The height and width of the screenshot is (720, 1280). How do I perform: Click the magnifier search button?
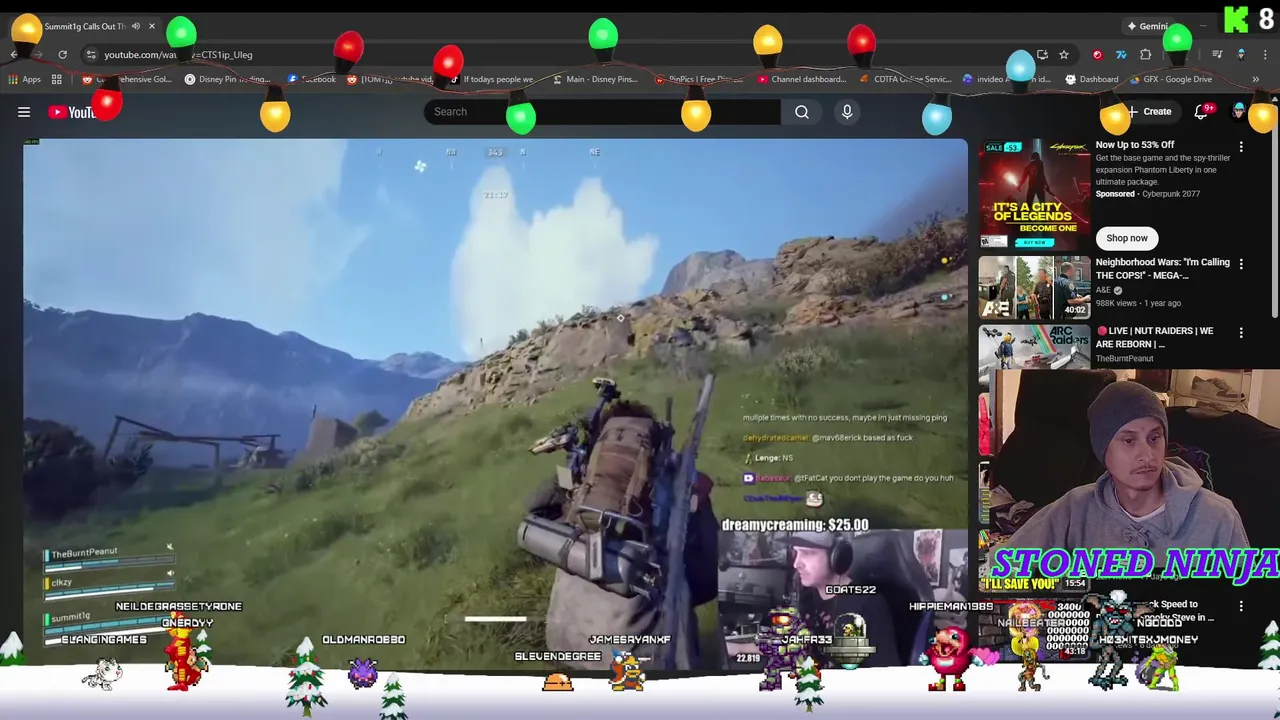802,112
